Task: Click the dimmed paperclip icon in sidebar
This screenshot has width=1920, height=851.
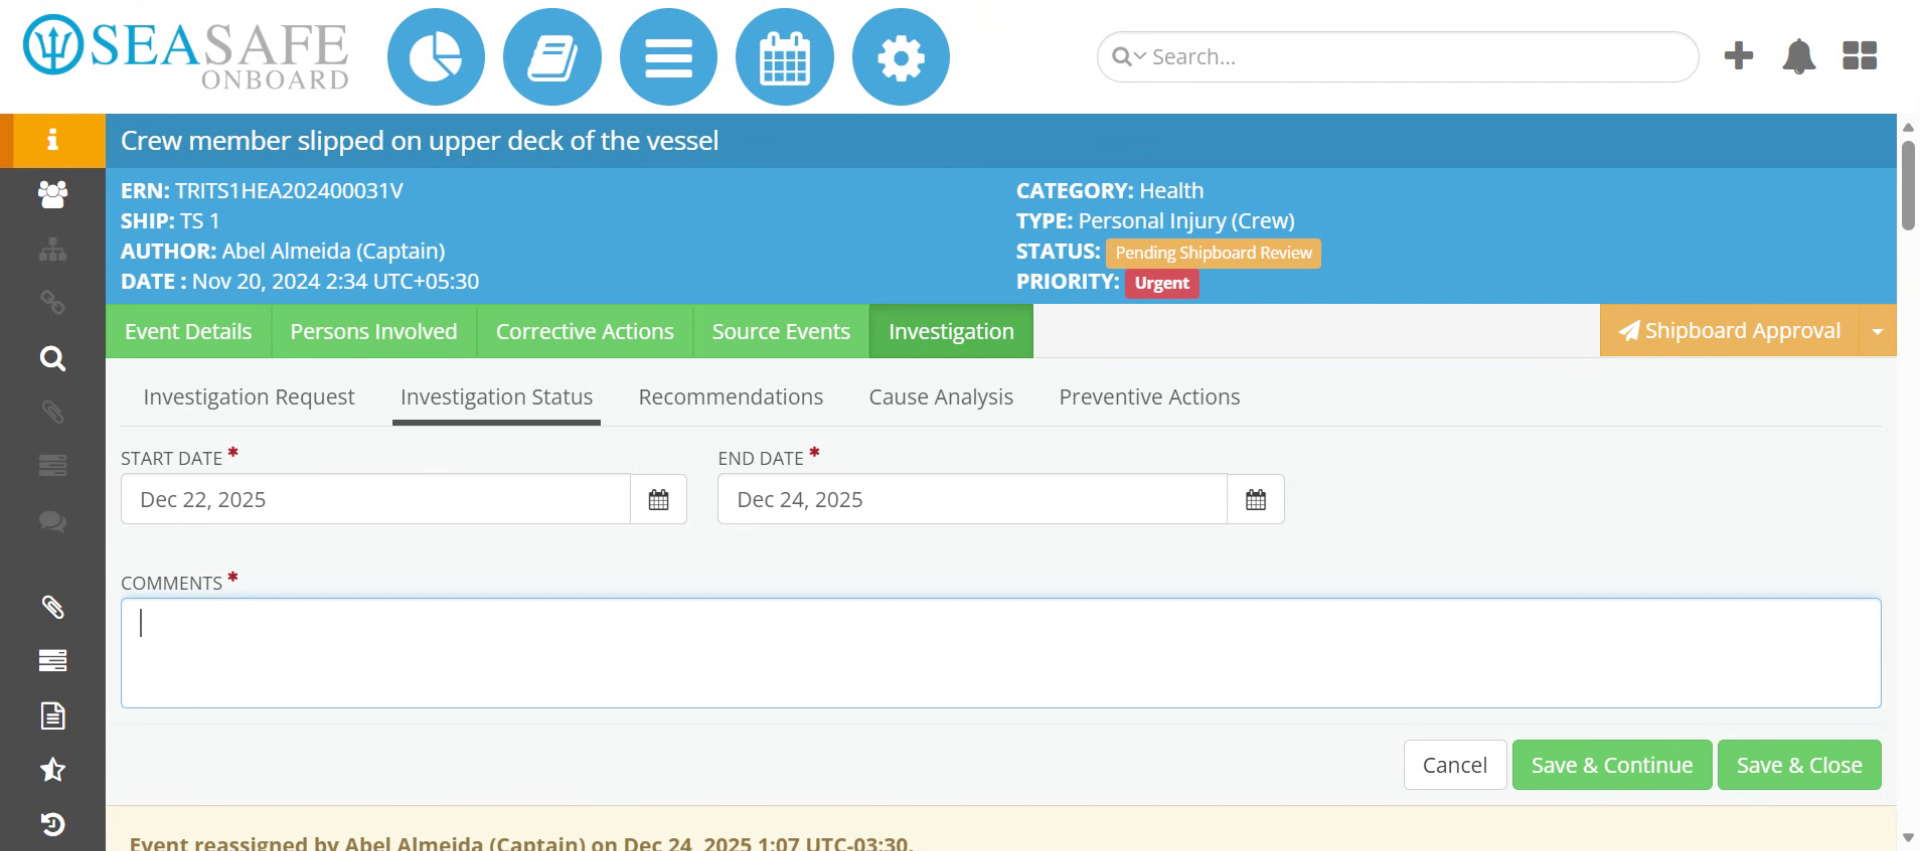Action: click(52, 412)
